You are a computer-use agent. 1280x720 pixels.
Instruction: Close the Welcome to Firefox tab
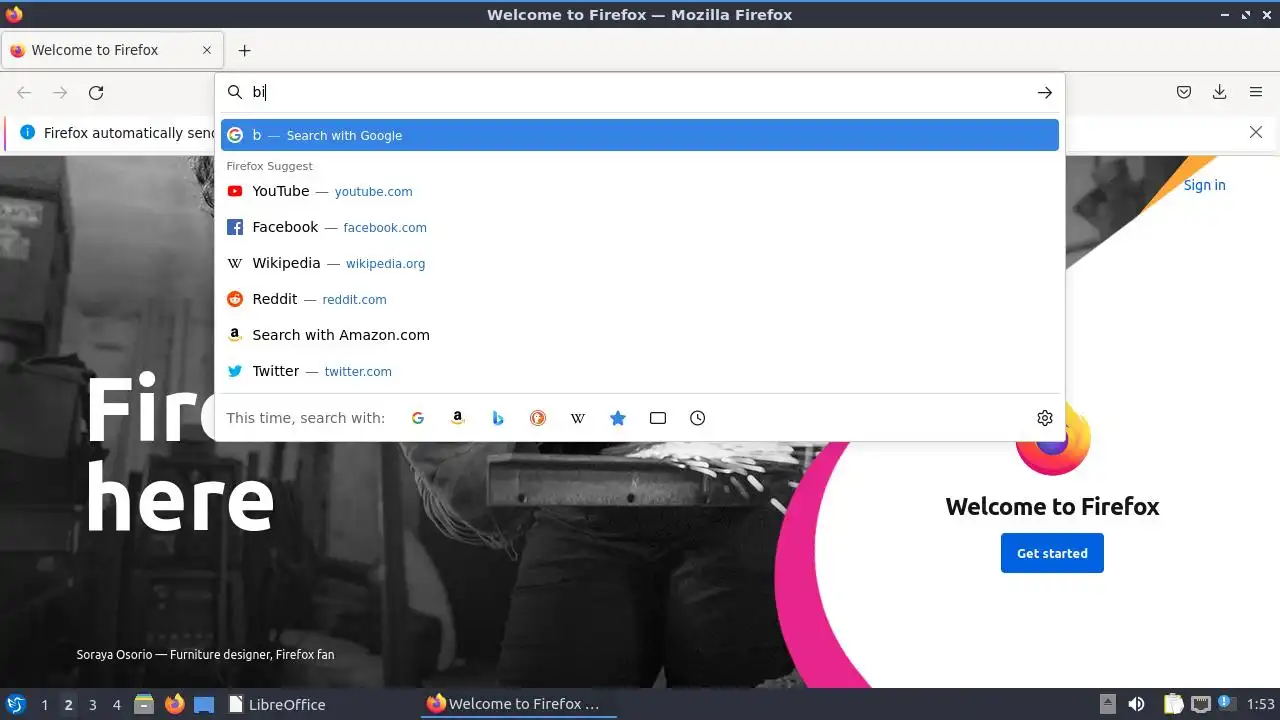207,50
